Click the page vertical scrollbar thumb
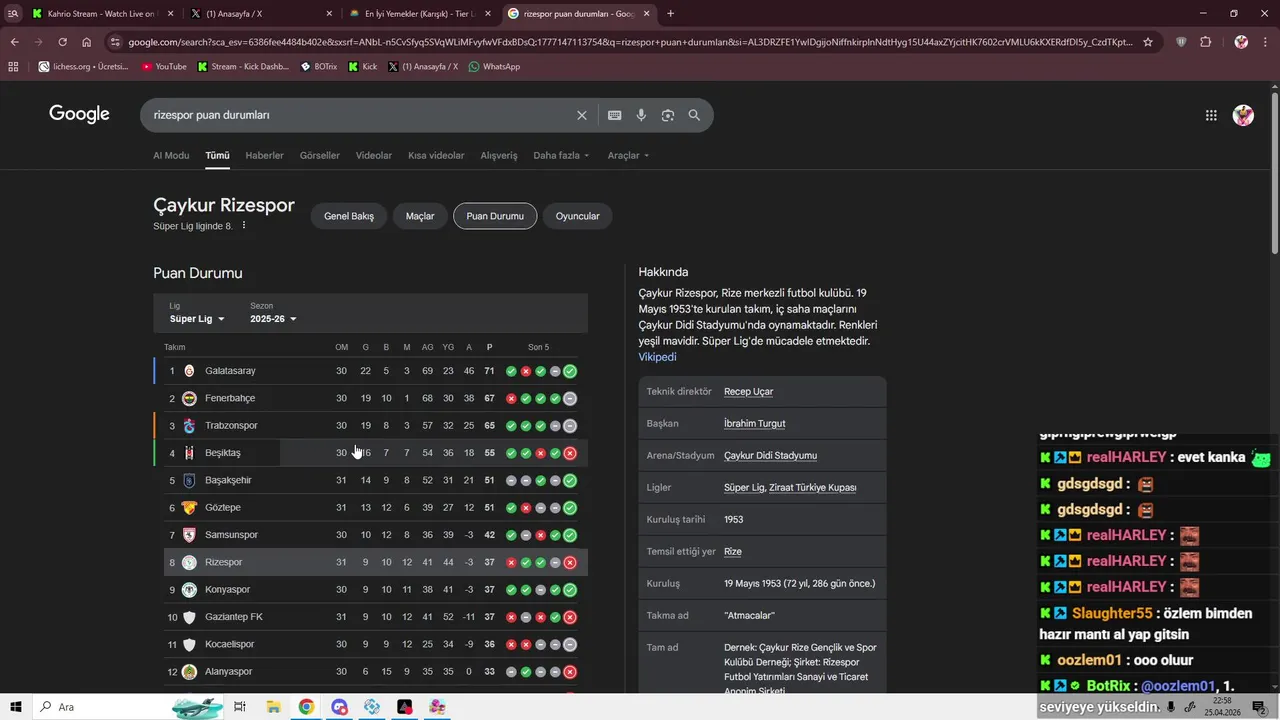 coord(1274,173)
